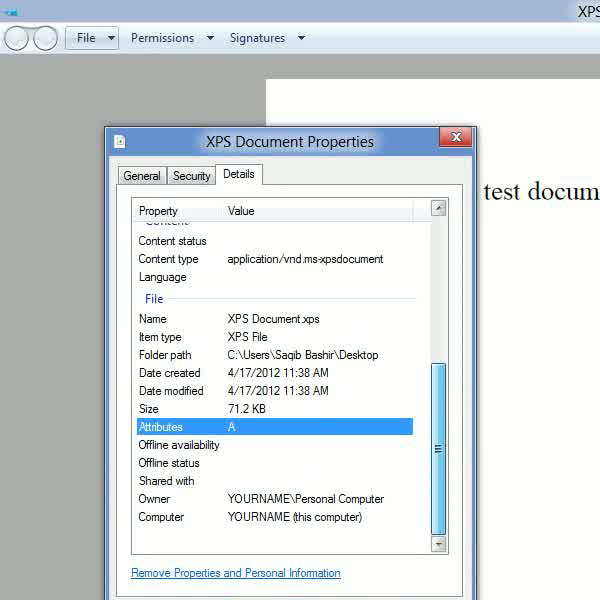Select the Name property row
Viewport: 600px width, 600px height.
tap(275, 319)
